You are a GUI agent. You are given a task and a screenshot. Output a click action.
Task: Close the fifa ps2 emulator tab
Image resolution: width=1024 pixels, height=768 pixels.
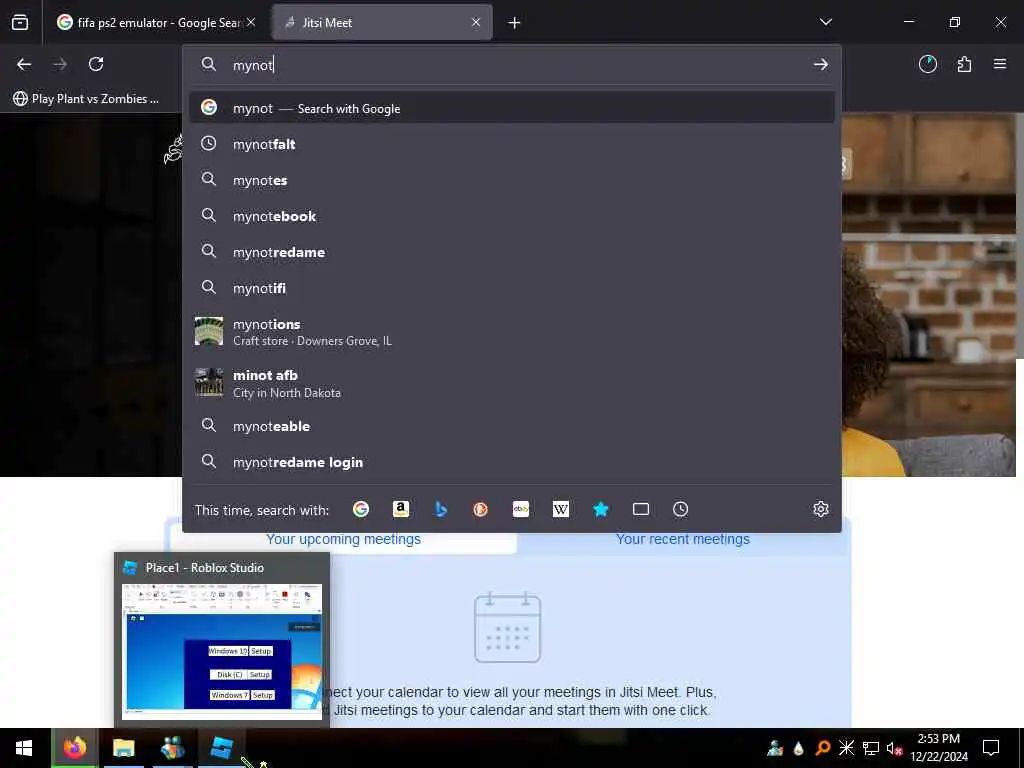pyautogui.click(x=251, y=22)
